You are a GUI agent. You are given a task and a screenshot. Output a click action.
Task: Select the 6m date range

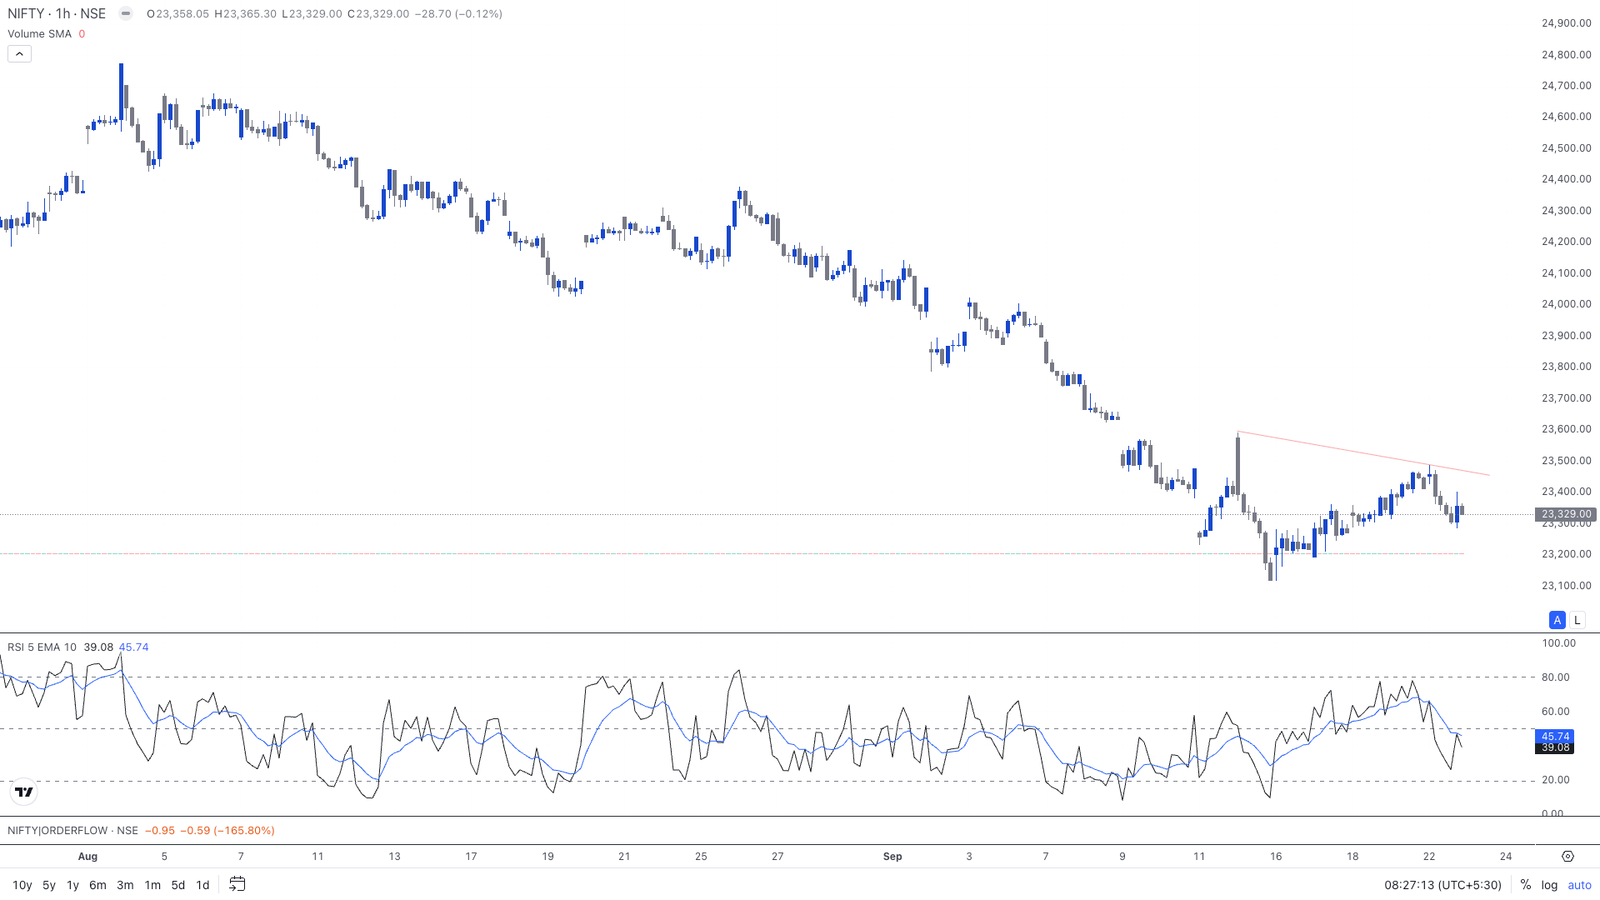[x=98, y=885]
